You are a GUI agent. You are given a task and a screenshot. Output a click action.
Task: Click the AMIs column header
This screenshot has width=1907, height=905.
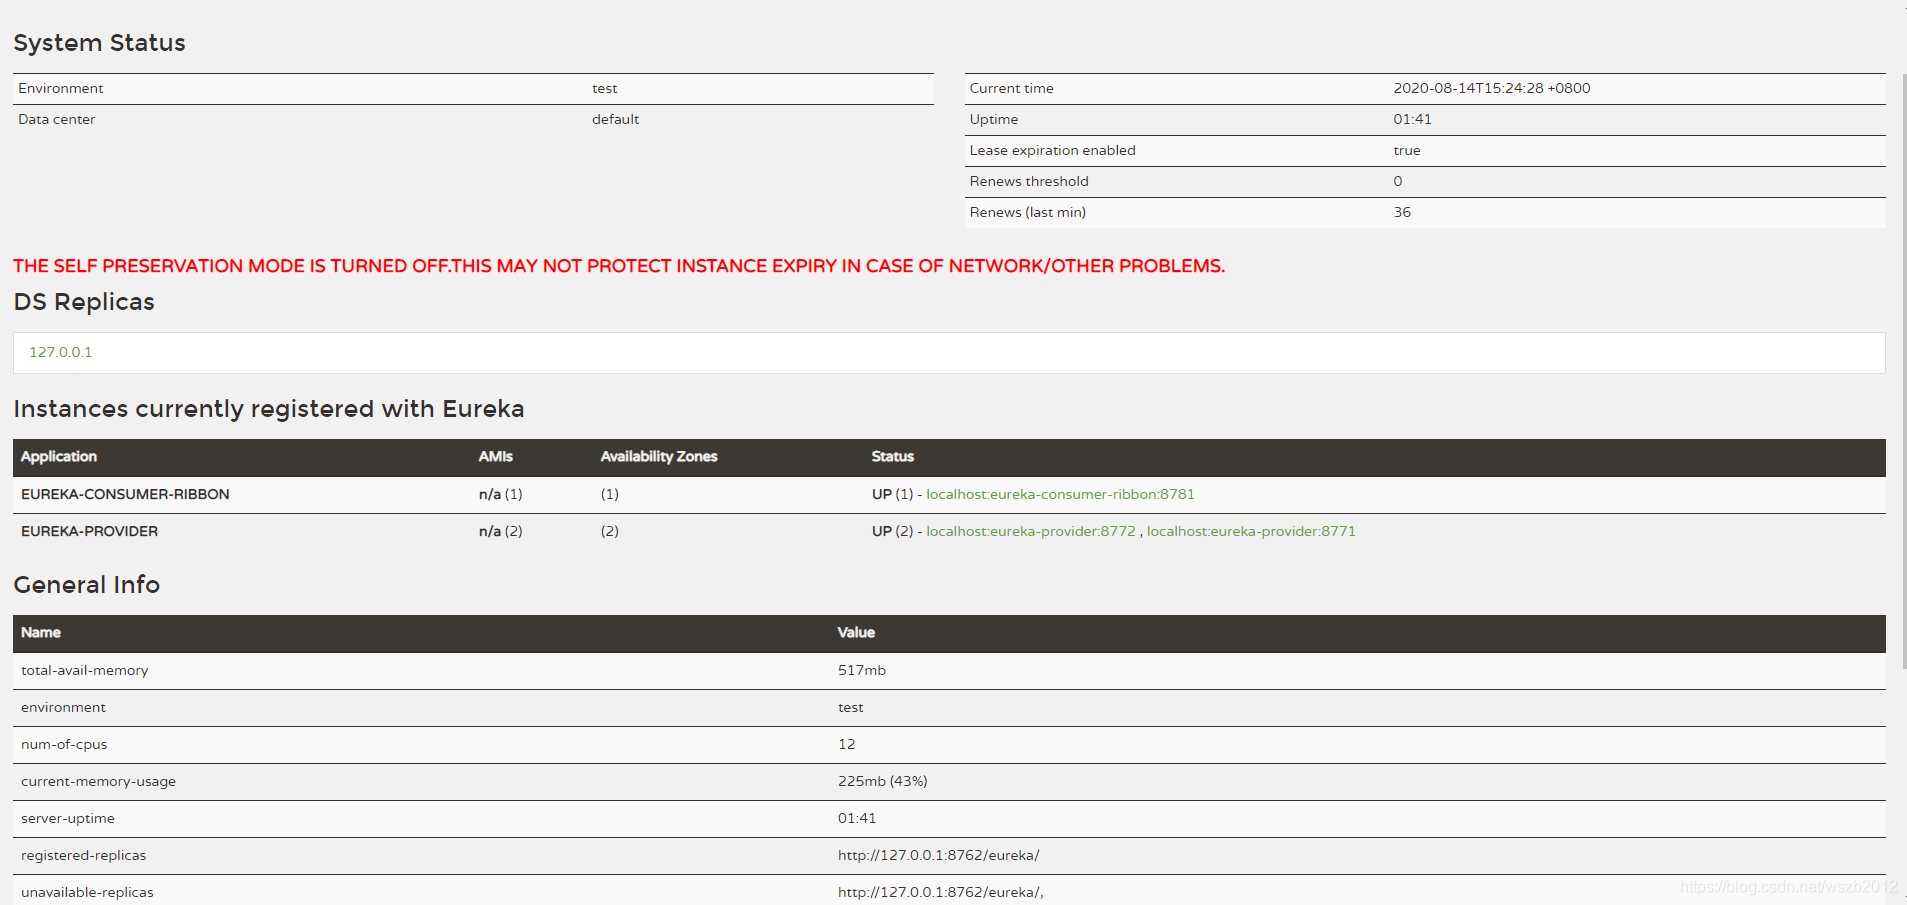pos(495,456)
